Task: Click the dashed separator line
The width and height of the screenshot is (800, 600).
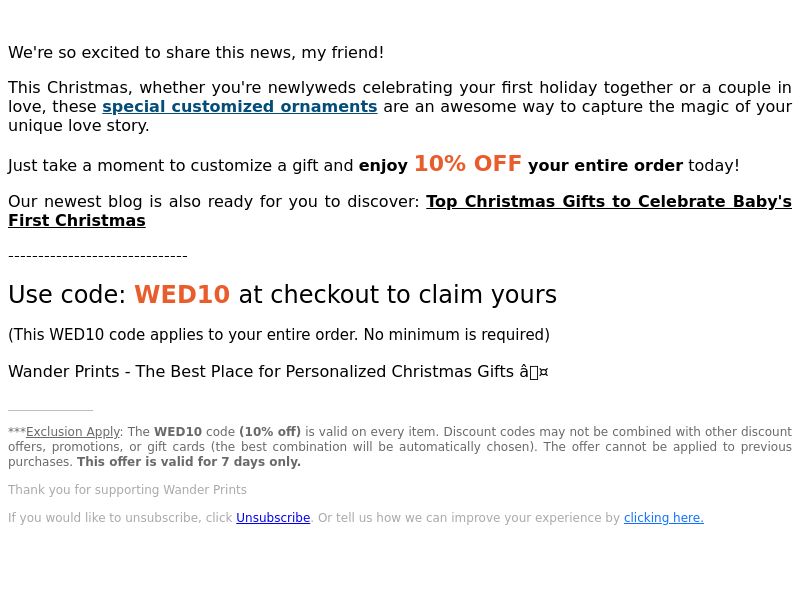Action: (98, 256)
